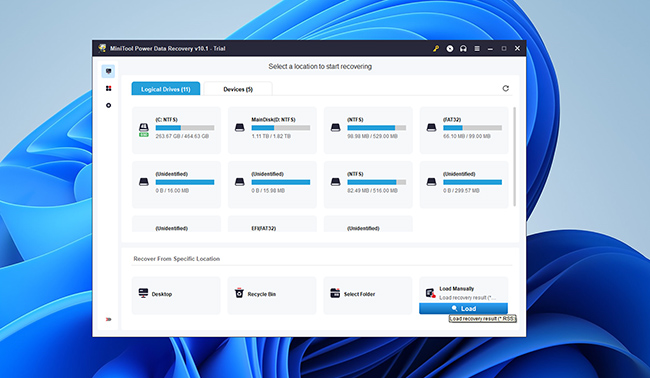The height and width of the screenshot is (378, 650).
Task: Click the headphones support icon
Action: pos(463,48)
